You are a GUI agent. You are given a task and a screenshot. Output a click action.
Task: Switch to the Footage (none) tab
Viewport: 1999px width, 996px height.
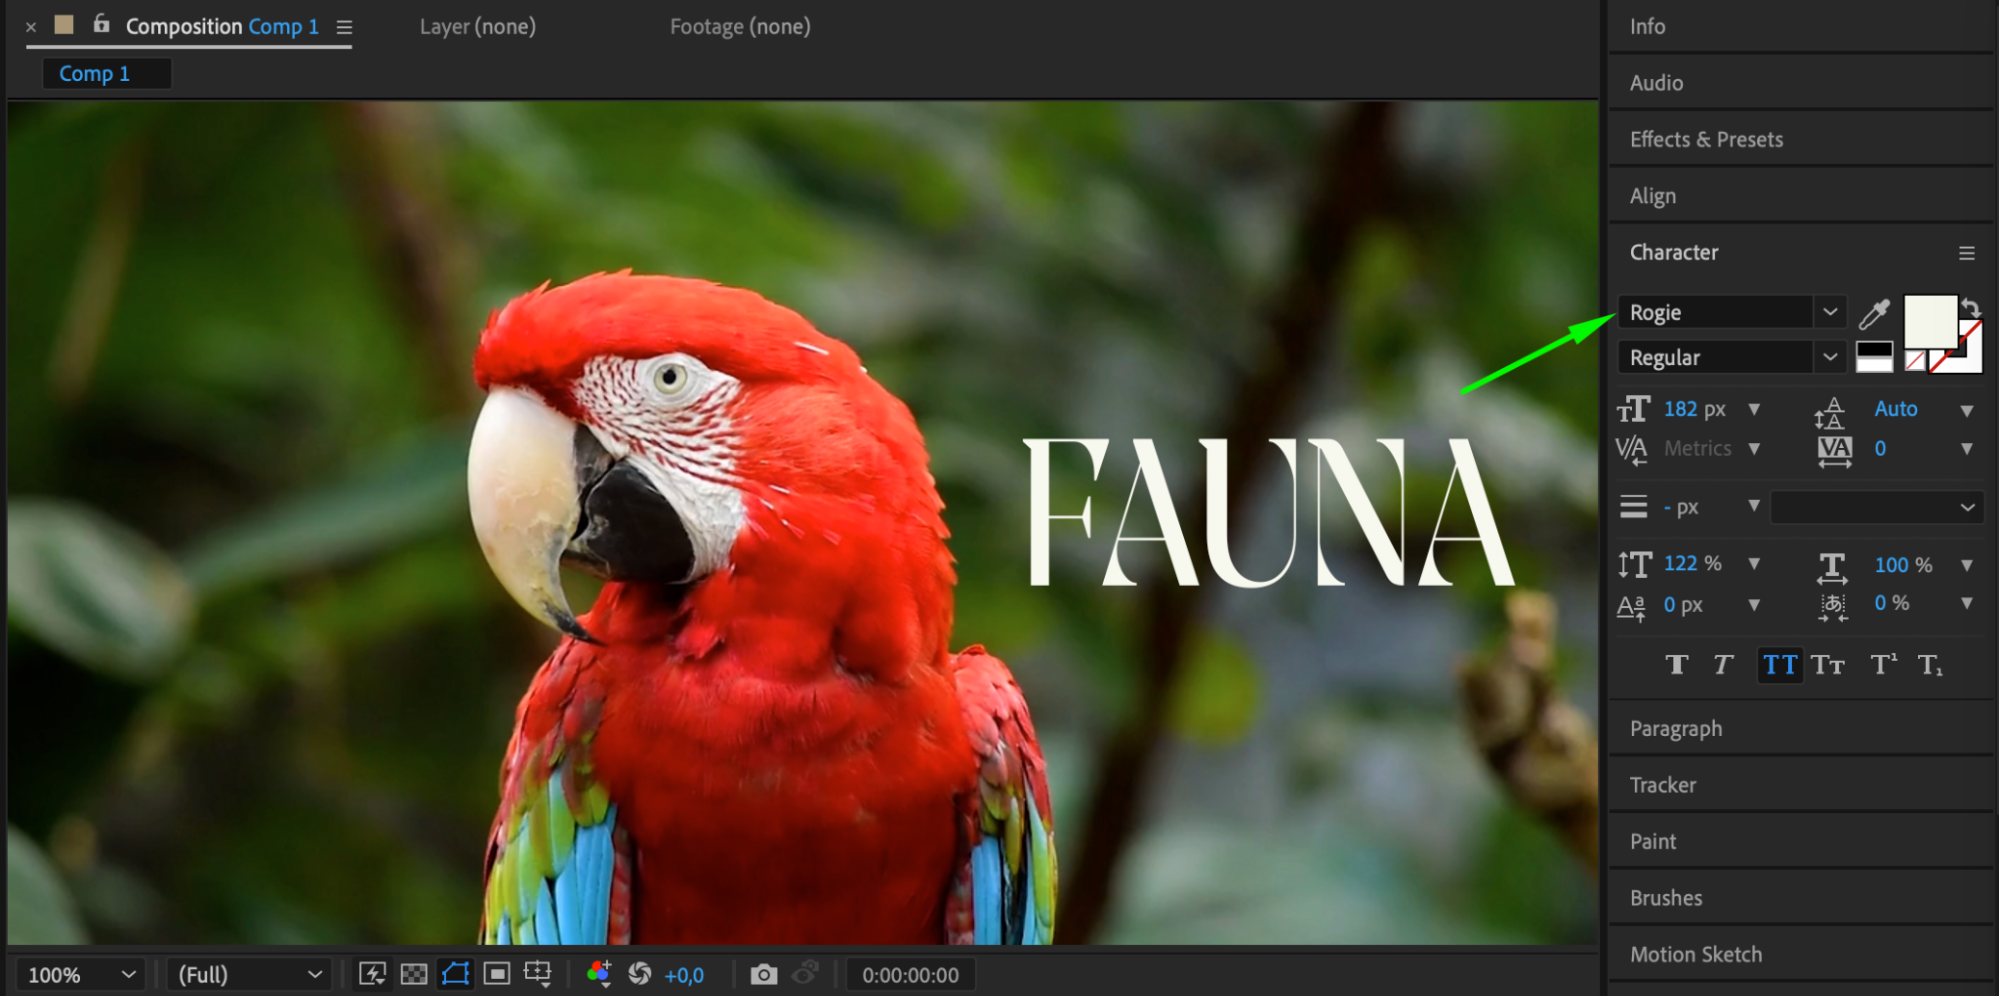coord(740,27)
